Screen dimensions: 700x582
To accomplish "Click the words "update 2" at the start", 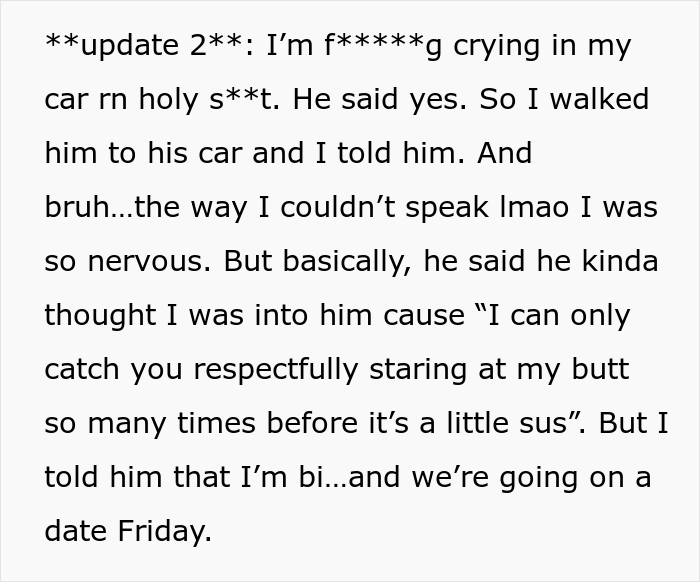I will pyautogui.click(x=144, y=46).
